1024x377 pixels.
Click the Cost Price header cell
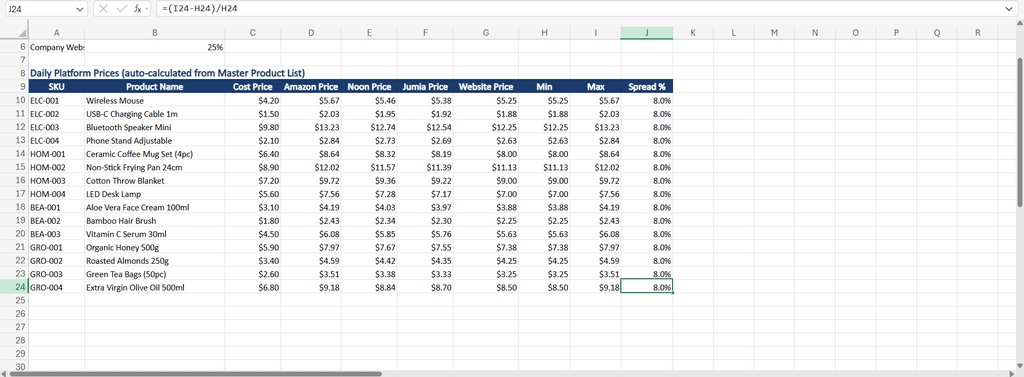click(253, 87)
